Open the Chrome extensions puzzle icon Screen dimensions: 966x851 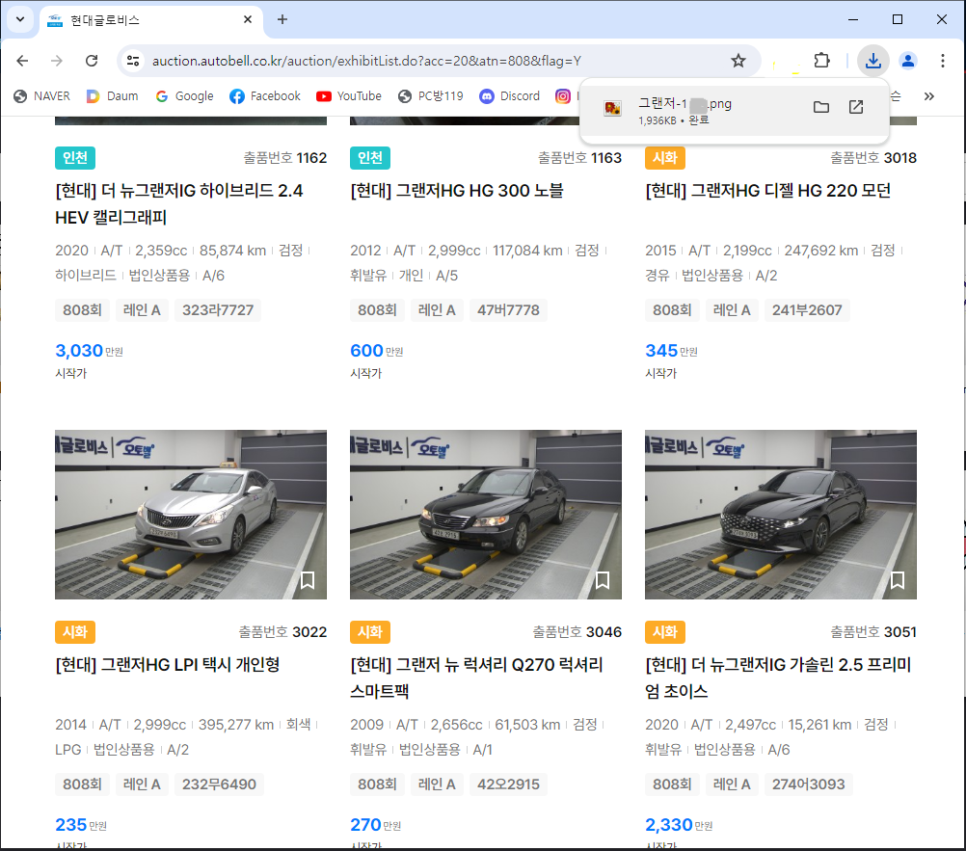pyautogui.click(x=821, y=61)
